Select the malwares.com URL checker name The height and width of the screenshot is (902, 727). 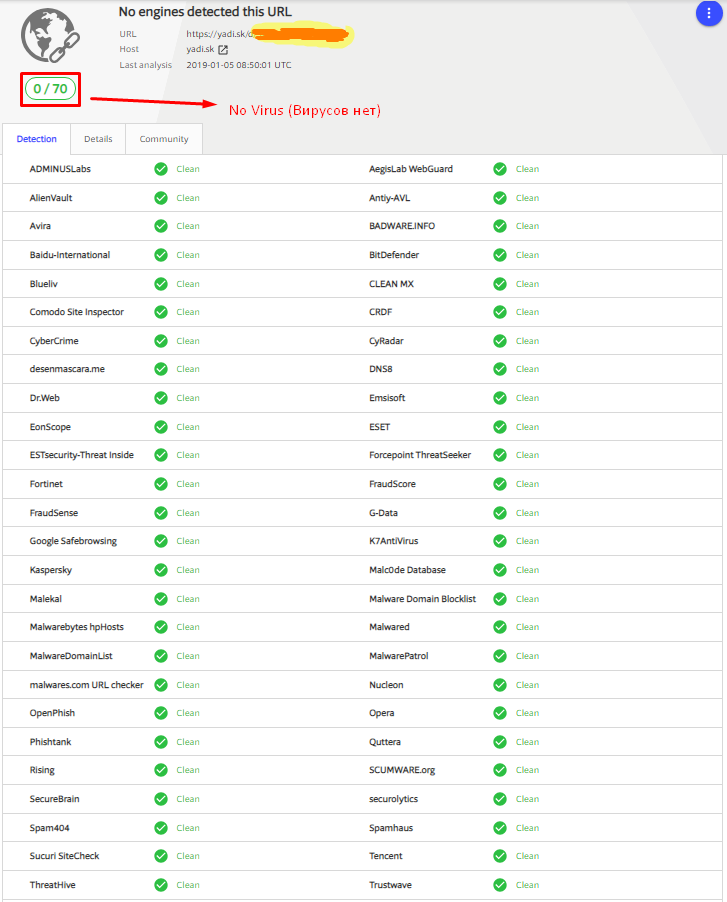86,685
